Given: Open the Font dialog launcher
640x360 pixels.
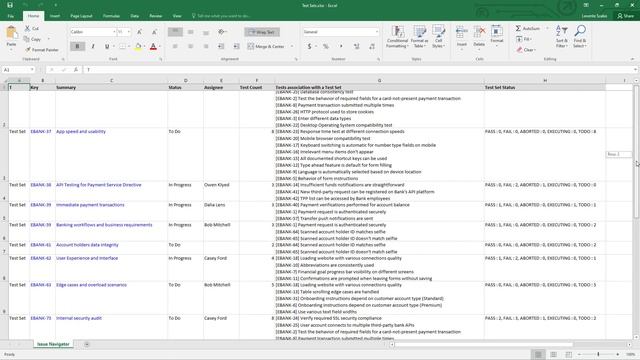Looking at the screenshot, I should coord(160,59).
